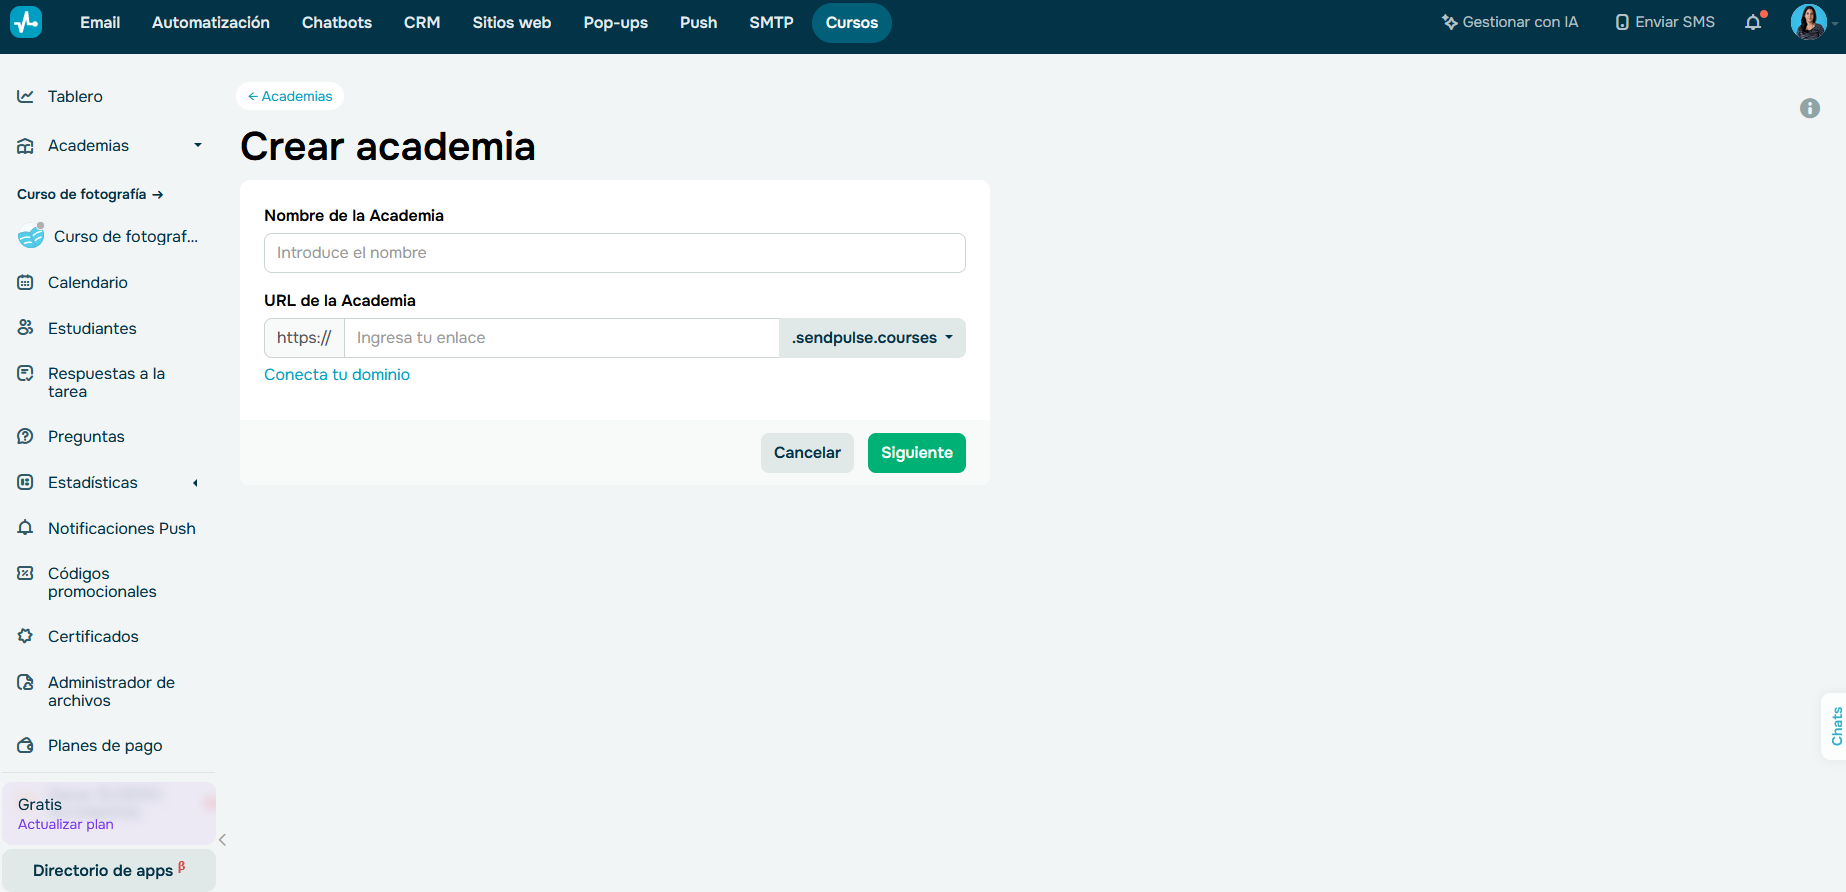Click the Tablero chart icon
1846x892 pixels.
click(25, 96)
